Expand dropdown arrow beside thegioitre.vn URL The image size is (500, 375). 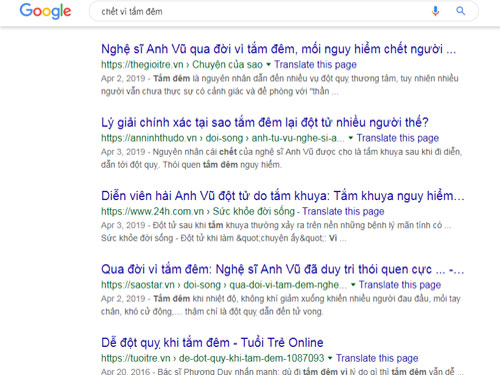tap(268, 64)
